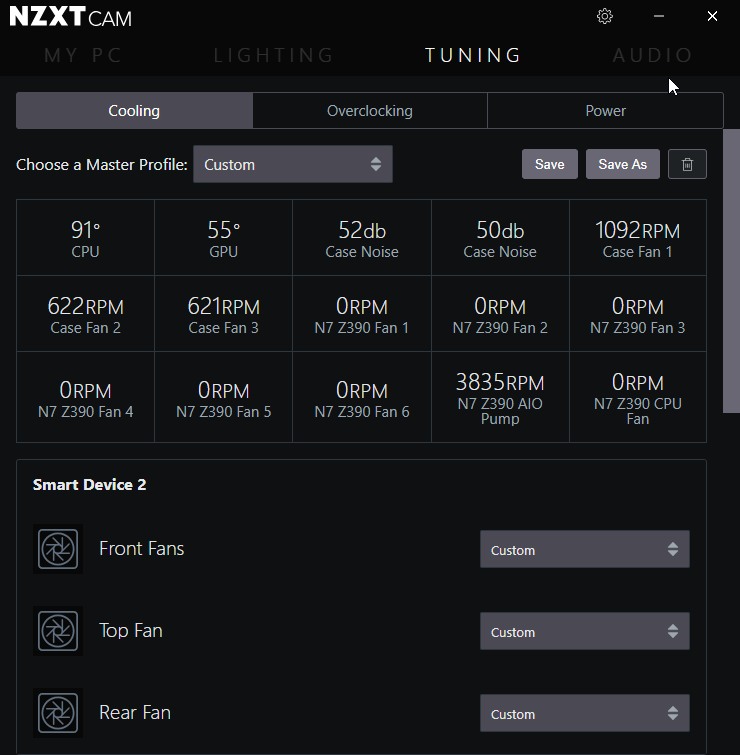Select the Cooling sub-tab
This screenshot has width=740, height=755.
point(134,111)
